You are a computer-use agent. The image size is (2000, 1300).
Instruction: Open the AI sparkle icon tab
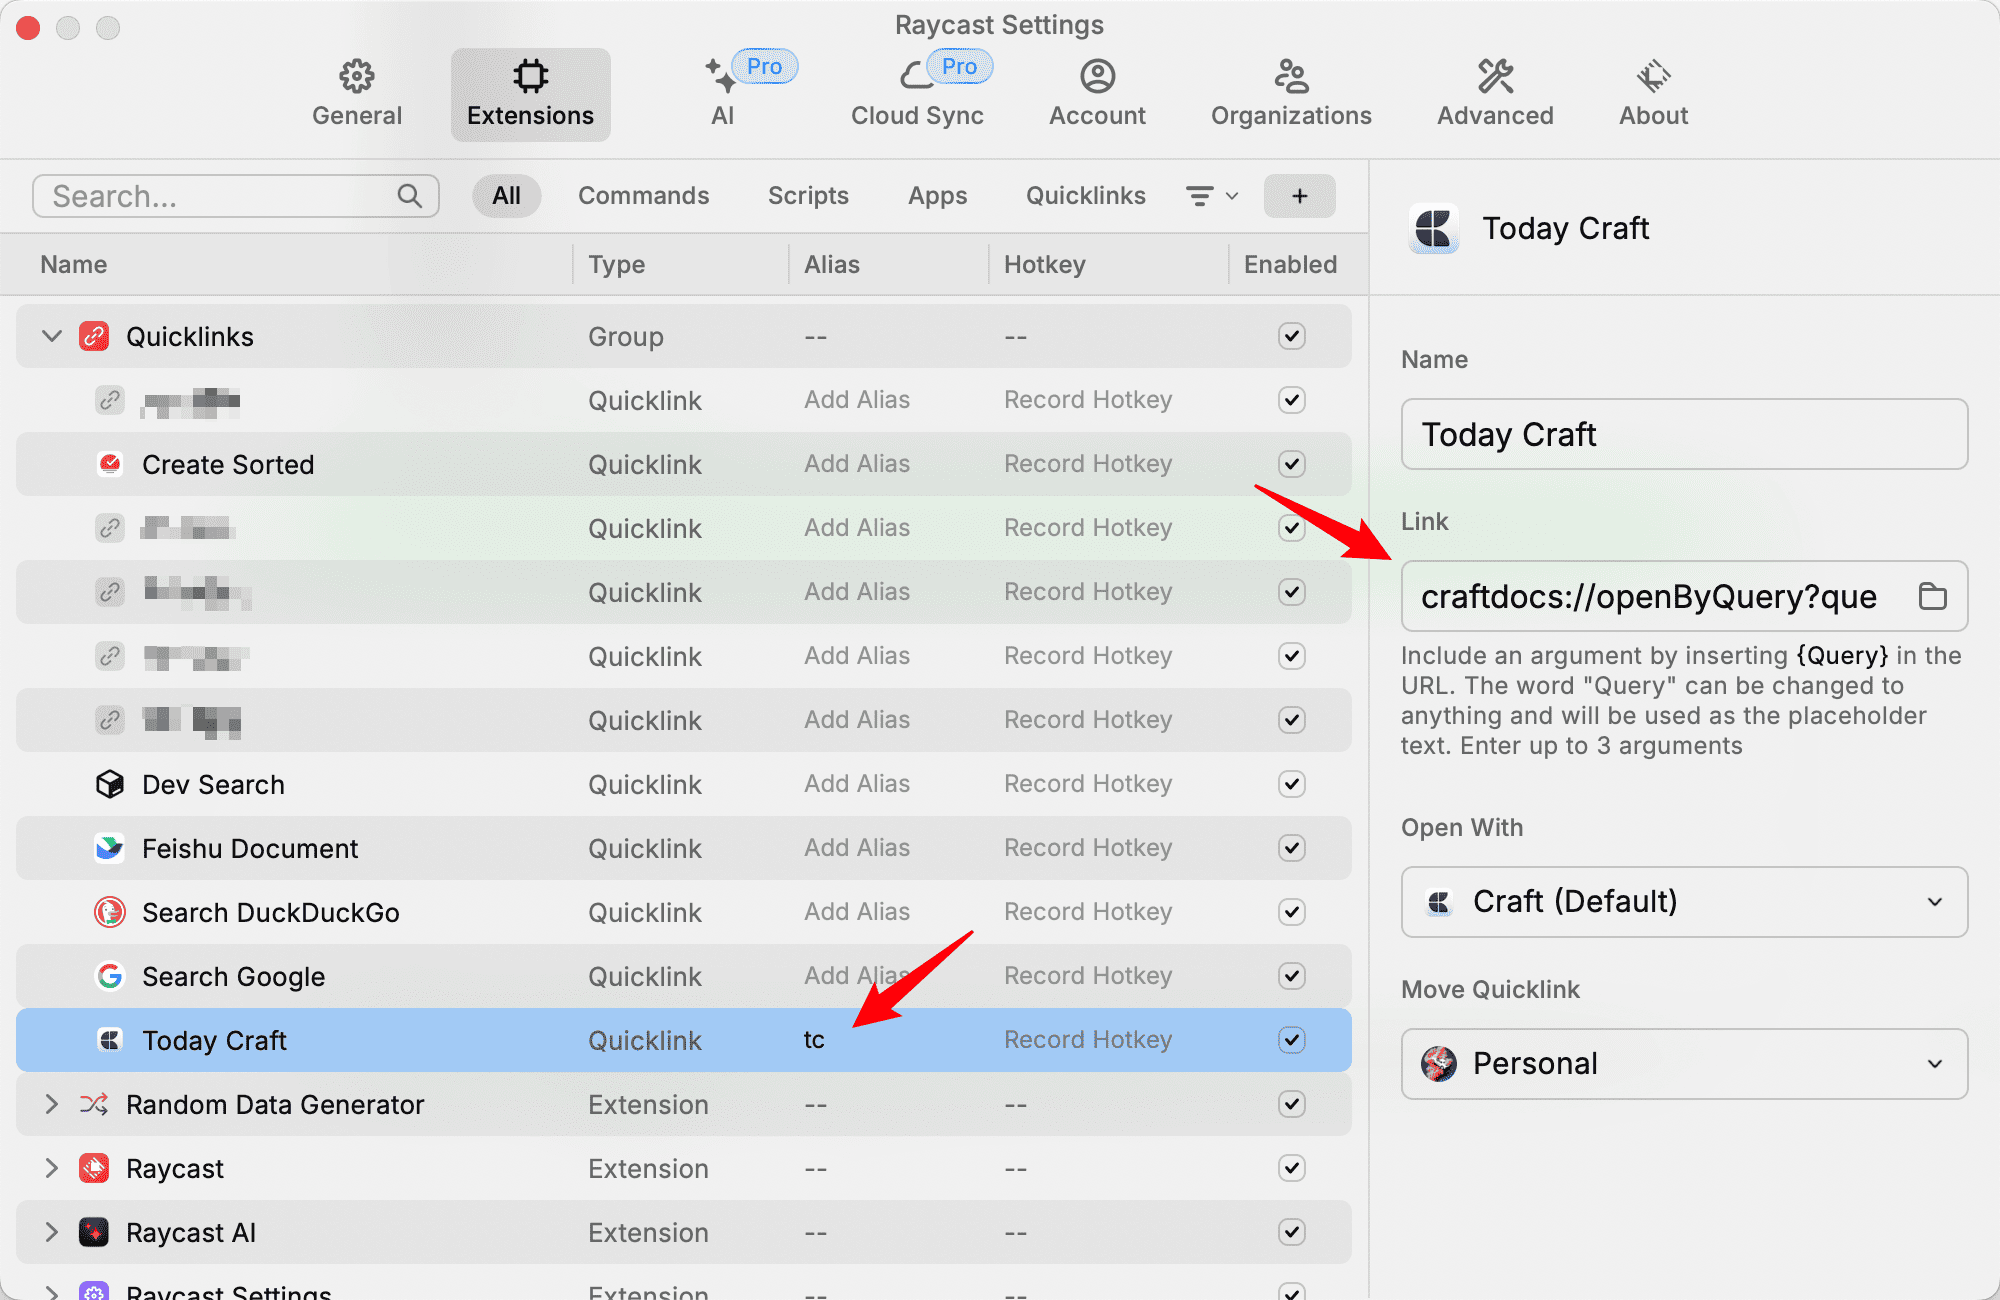720,75
